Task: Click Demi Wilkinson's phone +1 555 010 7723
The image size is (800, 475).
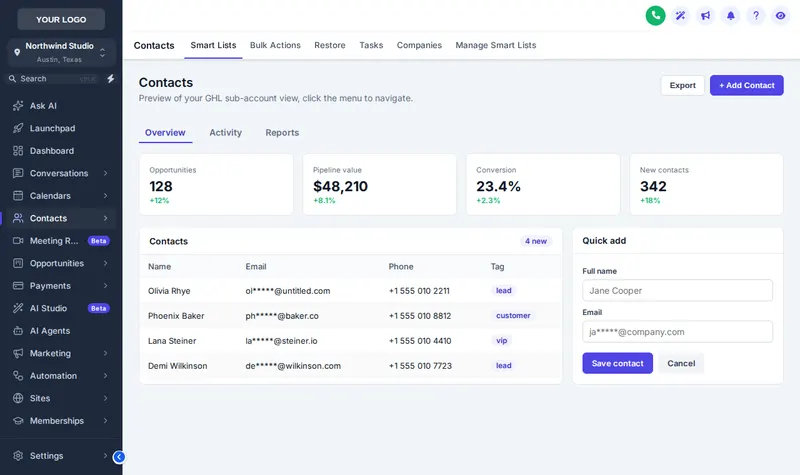Action: [420, 366]
